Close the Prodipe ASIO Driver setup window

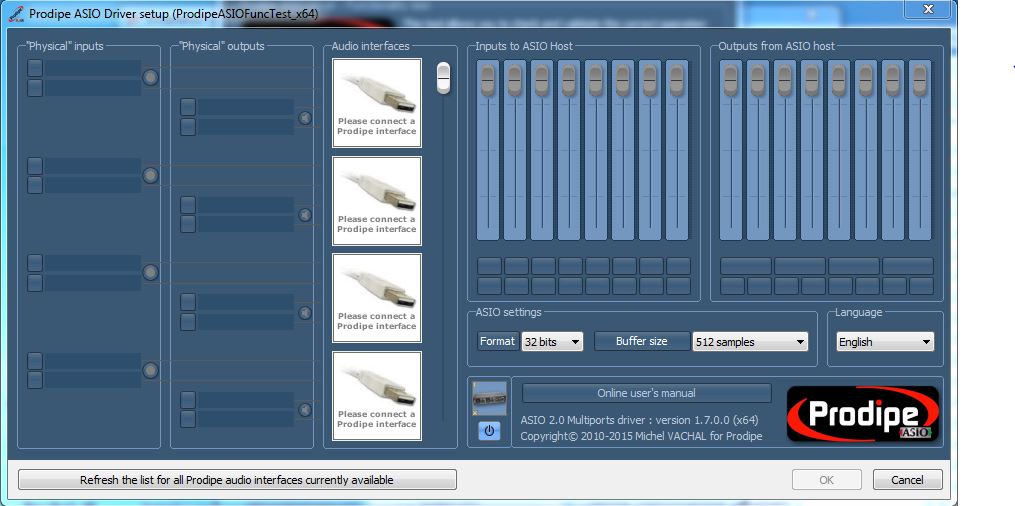[x=928, y=9]
